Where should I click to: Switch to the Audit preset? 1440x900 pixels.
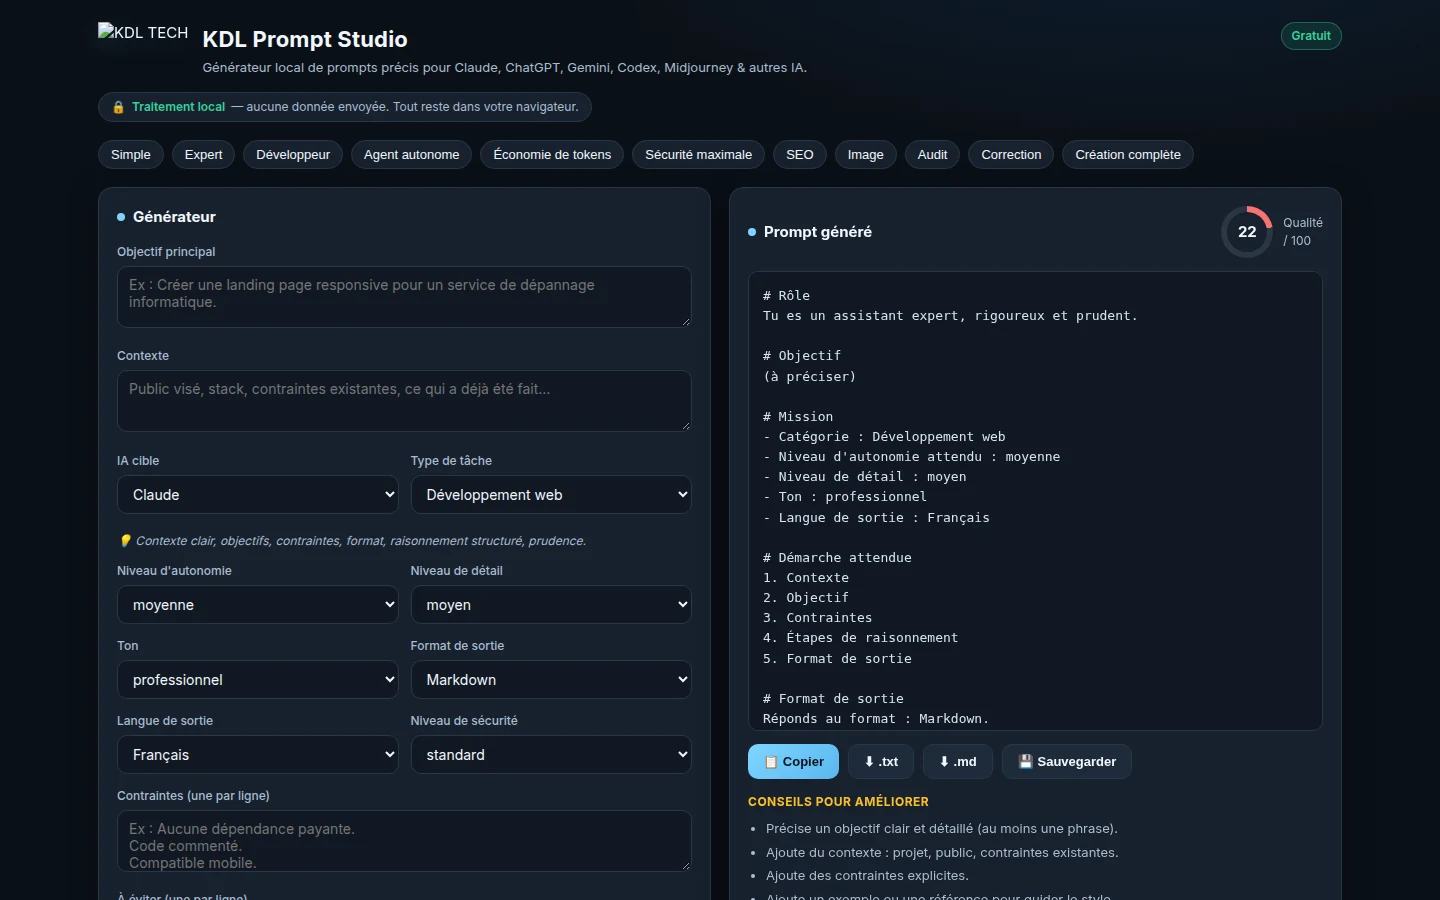933,155
